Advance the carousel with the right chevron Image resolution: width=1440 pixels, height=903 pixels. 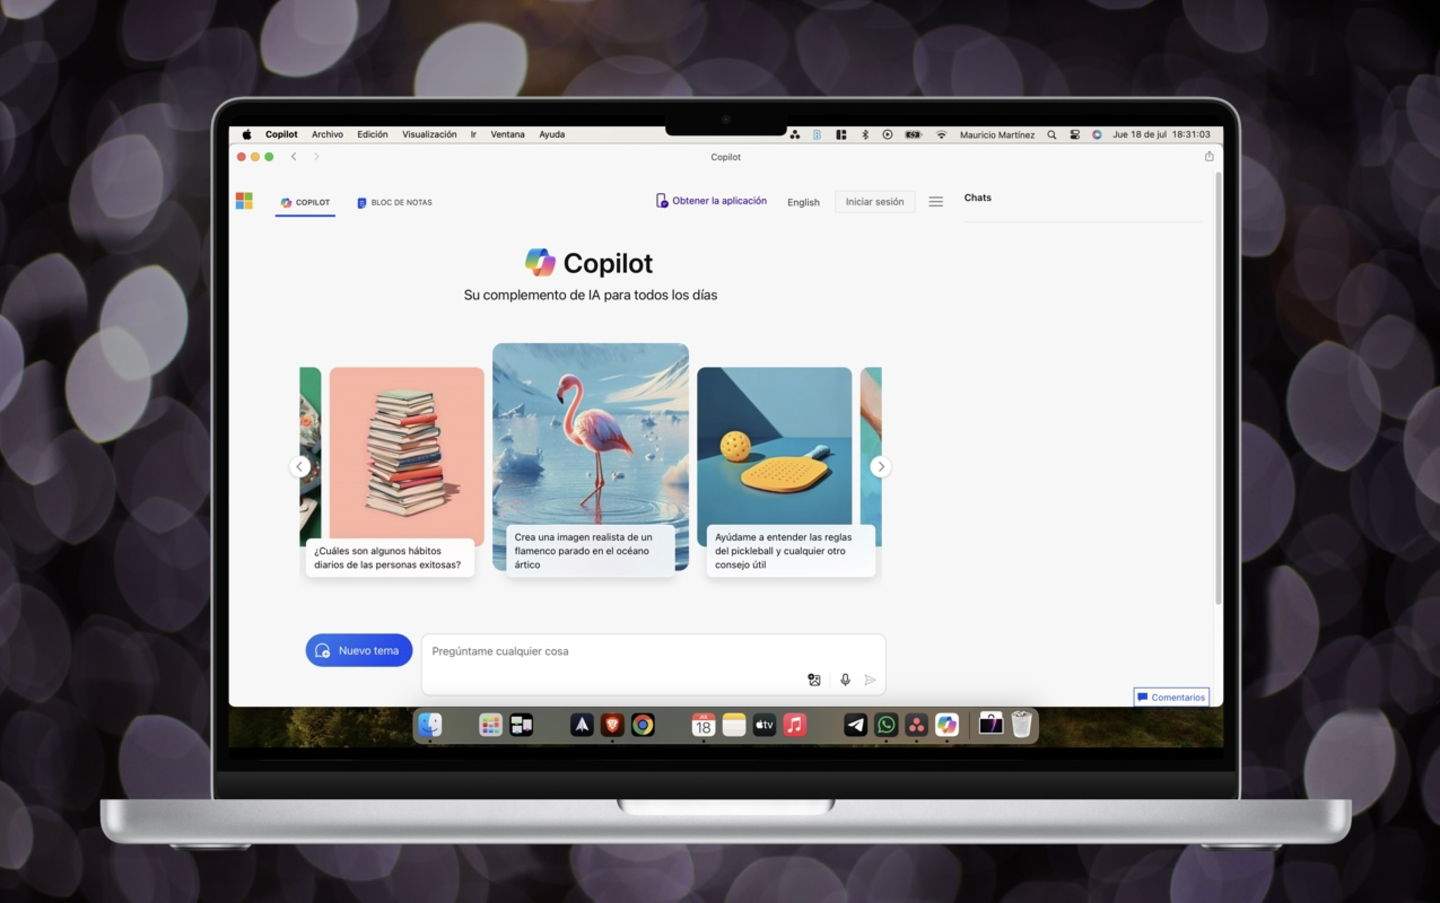pyautogui.click(x=881, y=466)
